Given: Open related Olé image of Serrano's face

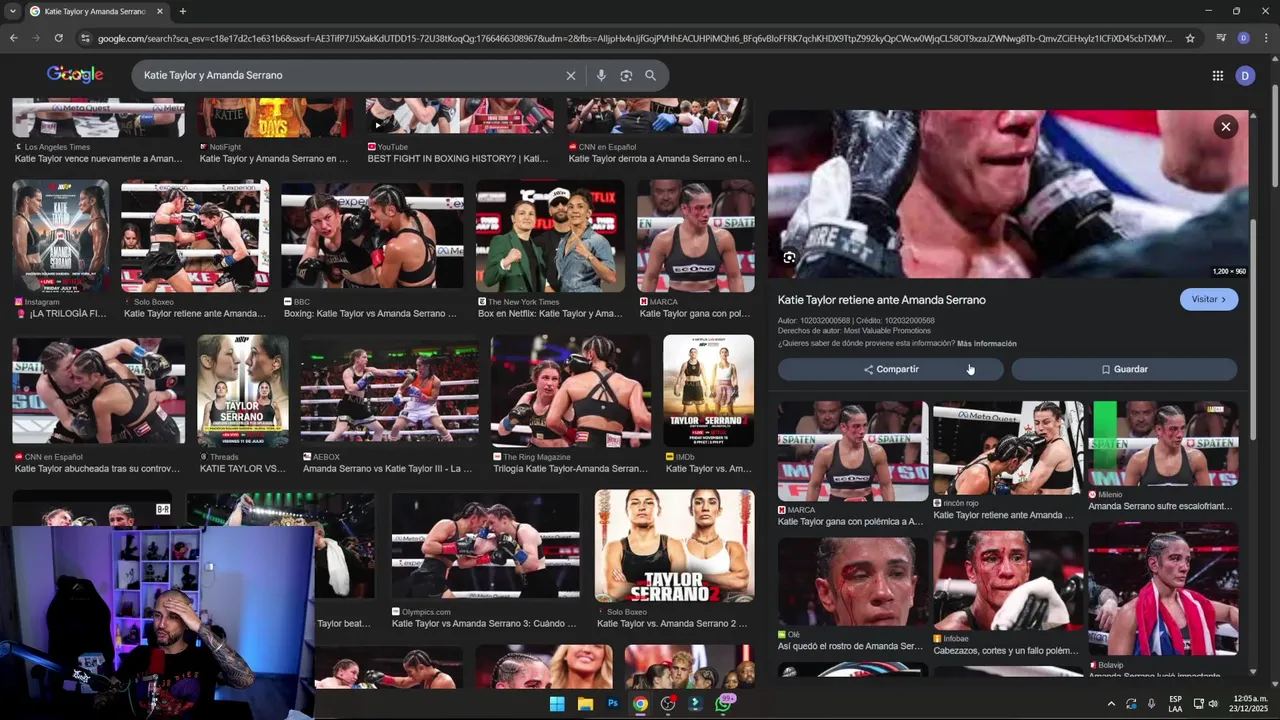Looking at the screenshot, I should click(x=853, y=582).
